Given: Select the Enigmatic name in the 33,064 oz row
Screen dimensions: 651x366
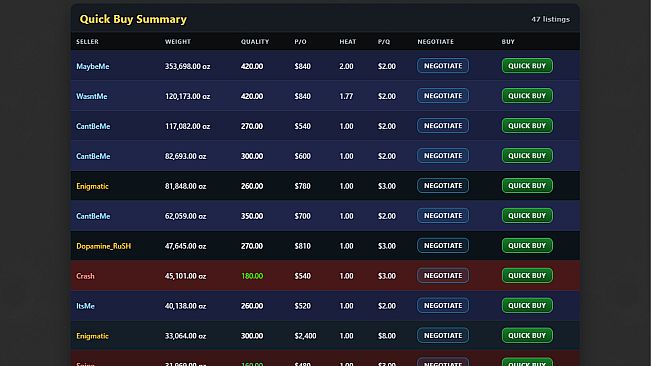Looking at the screenshot, I should (92, 336).
